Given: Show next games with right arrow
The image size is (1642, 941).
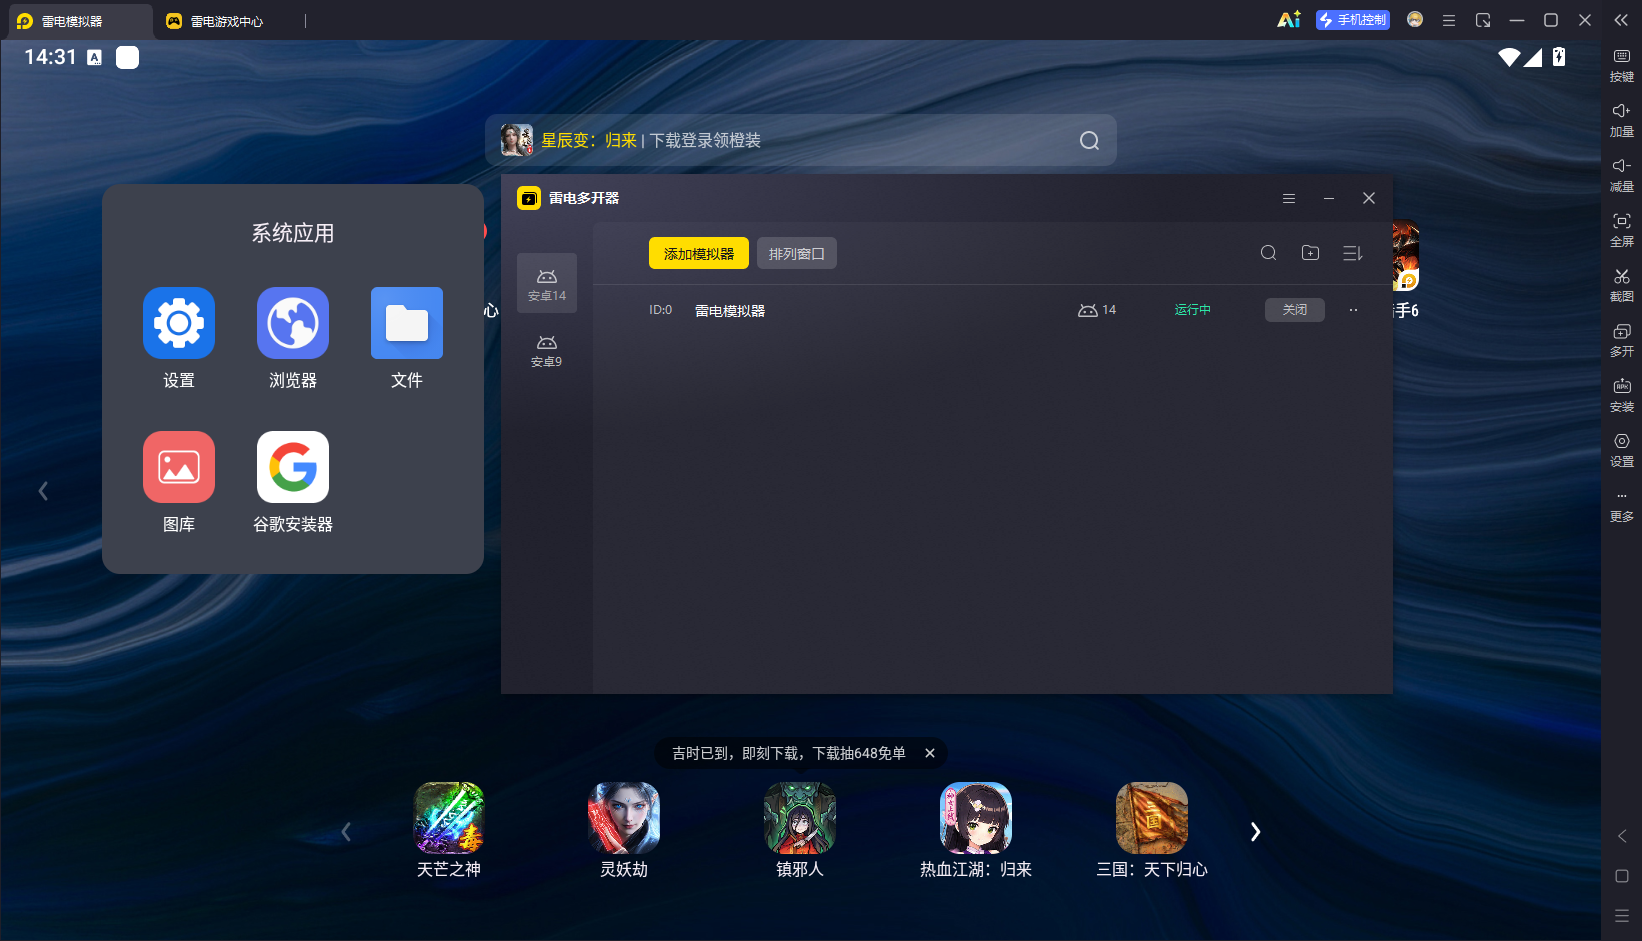Looking at the screenshot, I should 1255,832.
